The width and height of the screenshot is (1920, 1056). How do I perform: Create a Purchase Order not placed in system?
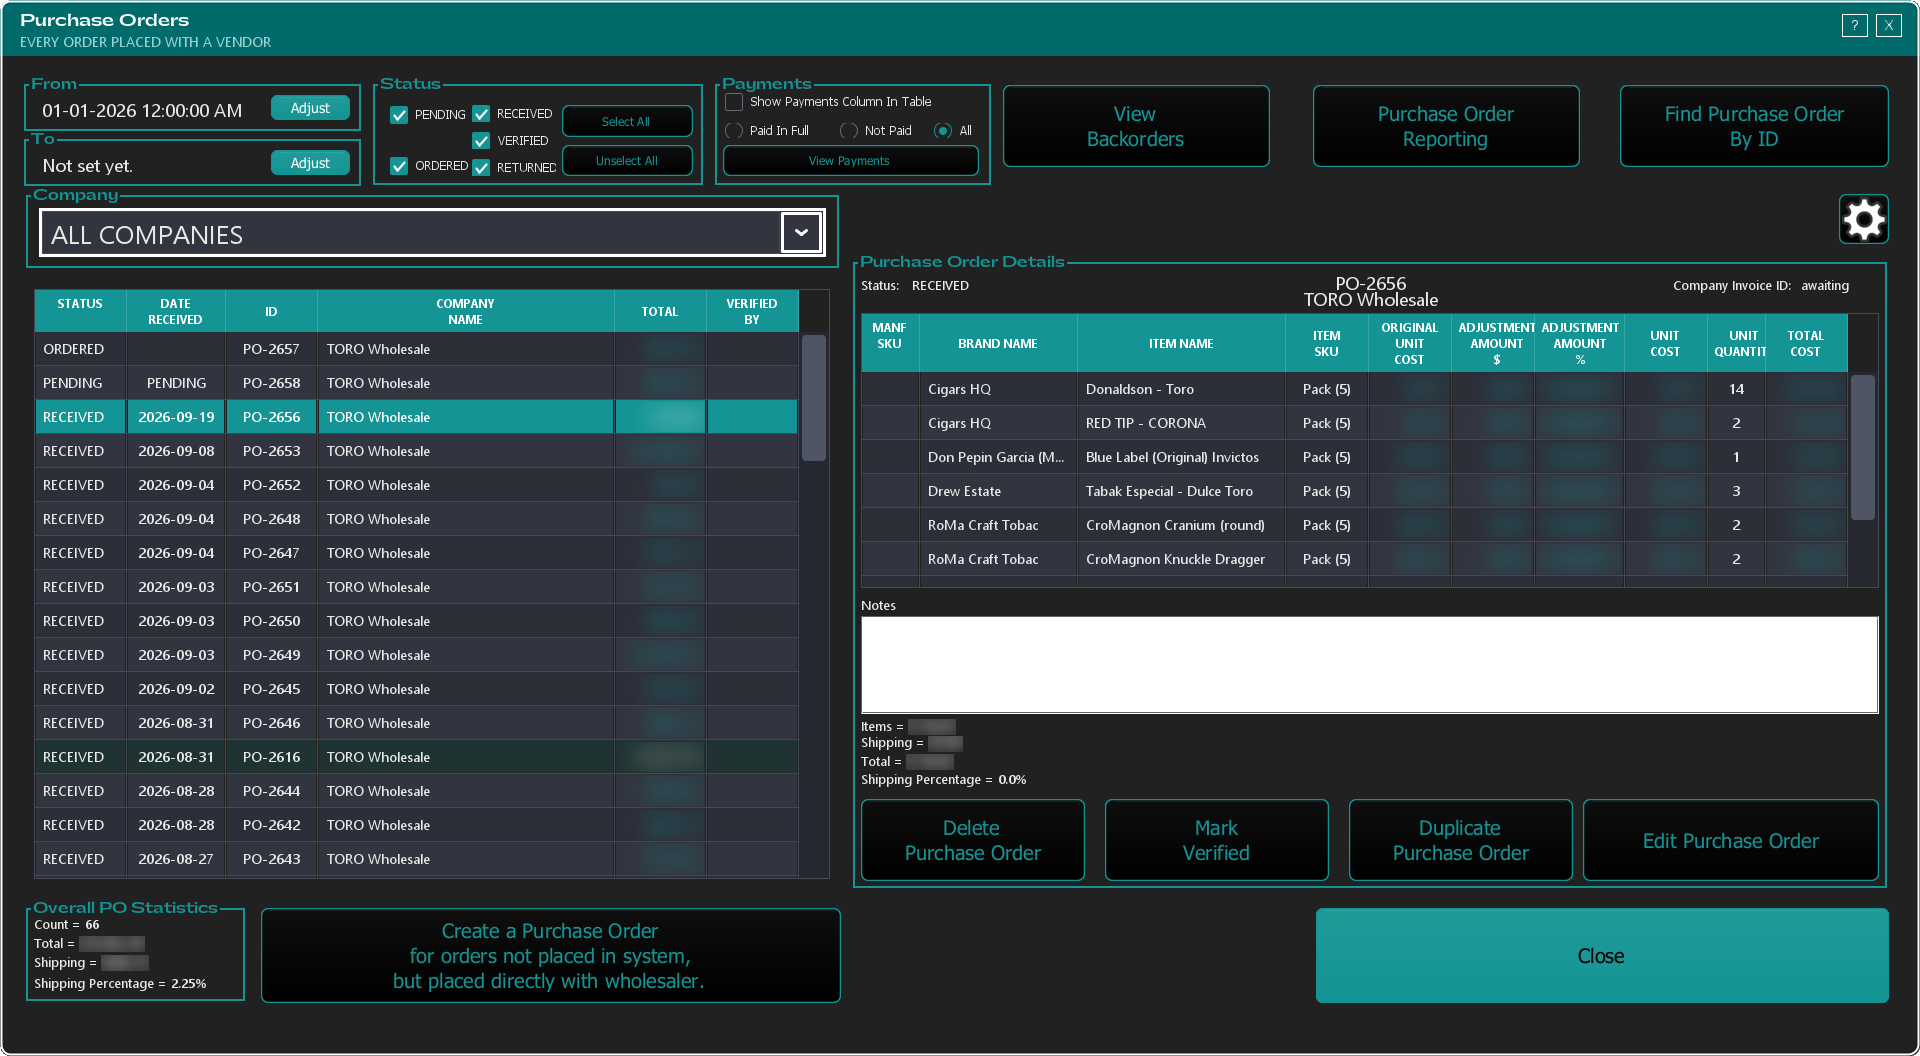coord(550,956)
